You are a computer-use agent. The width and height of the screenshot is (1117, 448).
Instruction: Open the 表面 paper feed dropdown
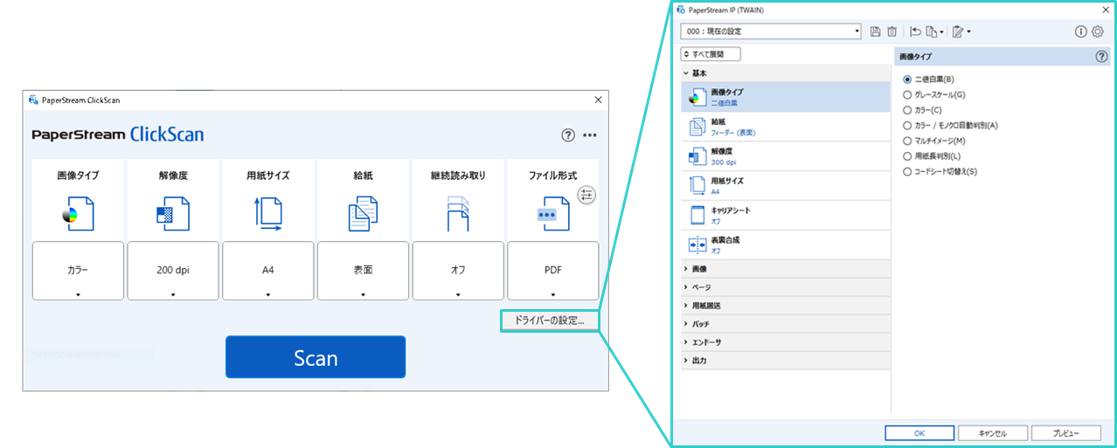pos(363,271)
